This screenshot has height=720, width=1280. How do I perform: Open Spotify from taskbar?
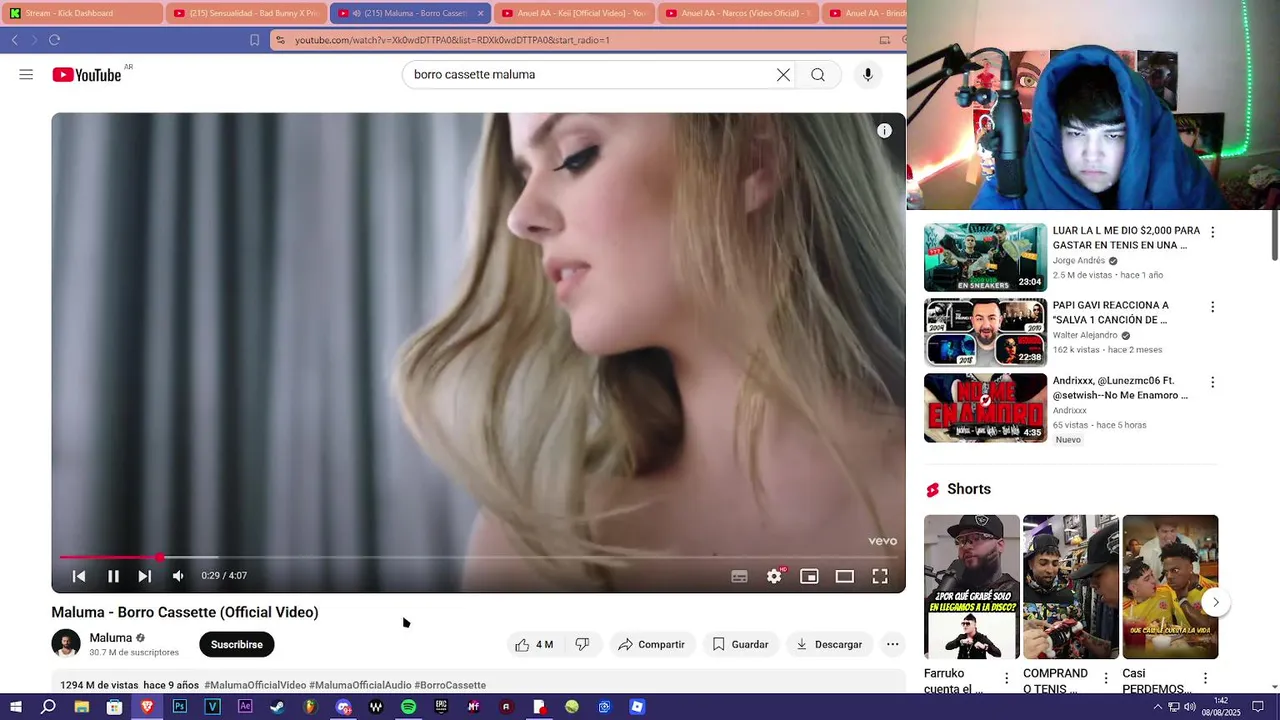click(408, 707)
